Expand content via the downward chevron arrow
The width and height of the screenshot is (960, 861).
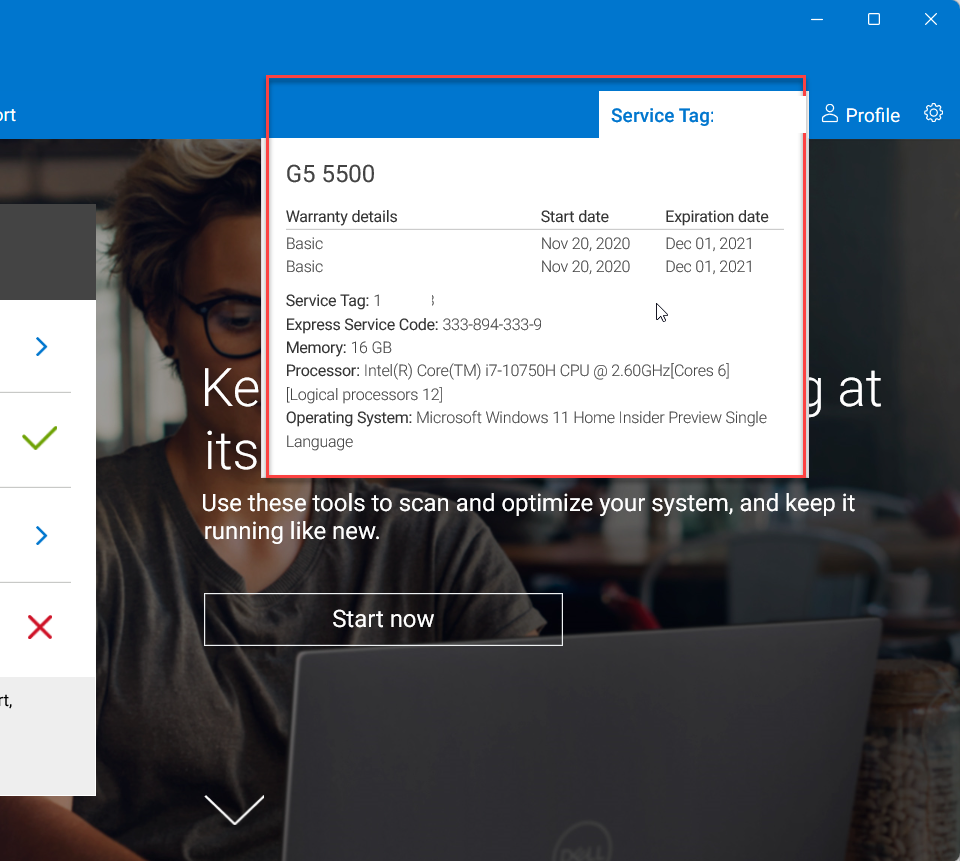coord(234,808)
